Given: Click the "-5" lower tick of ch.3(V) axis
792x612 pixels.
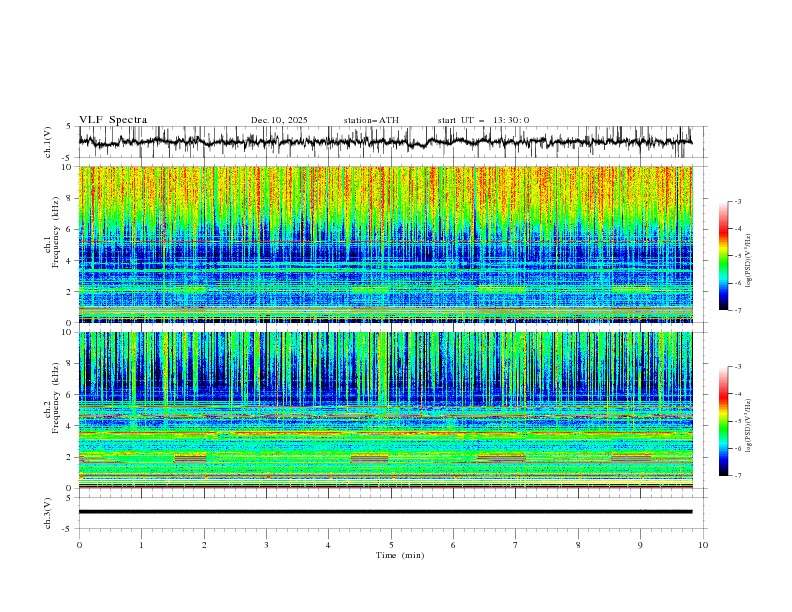Looking at the screenshot, I should 68,529.
